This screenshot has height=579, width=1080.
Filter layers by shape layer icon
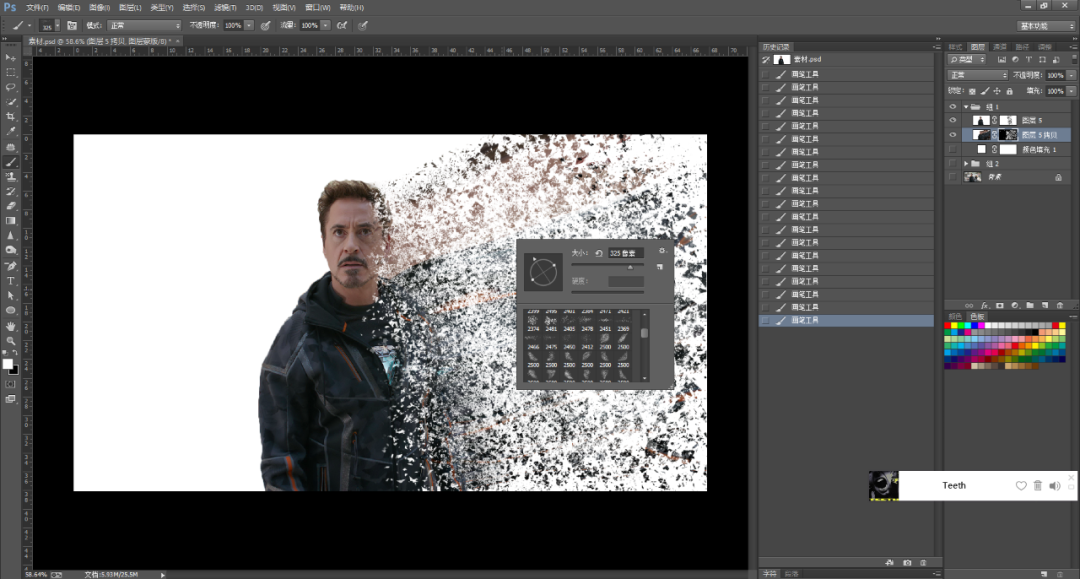pyautogui.click(x=1042, y=60)
